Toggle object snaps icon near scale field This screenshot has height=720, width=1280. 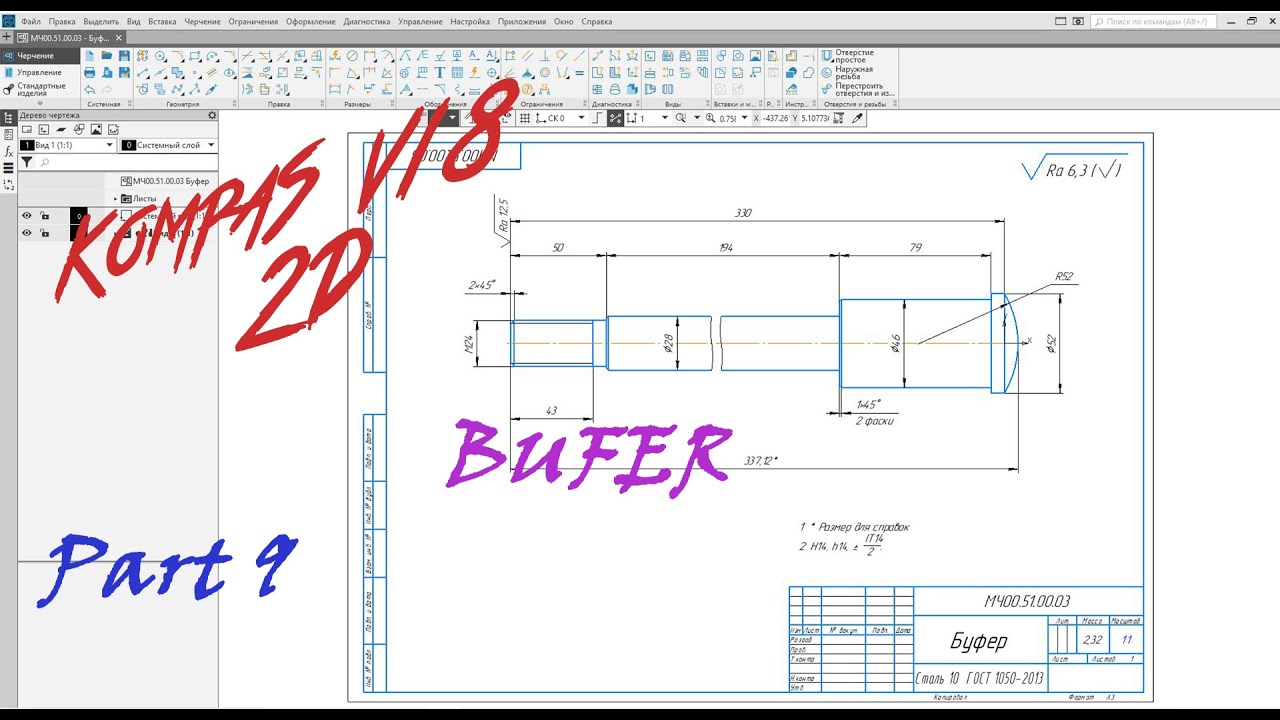pos(616,118)
